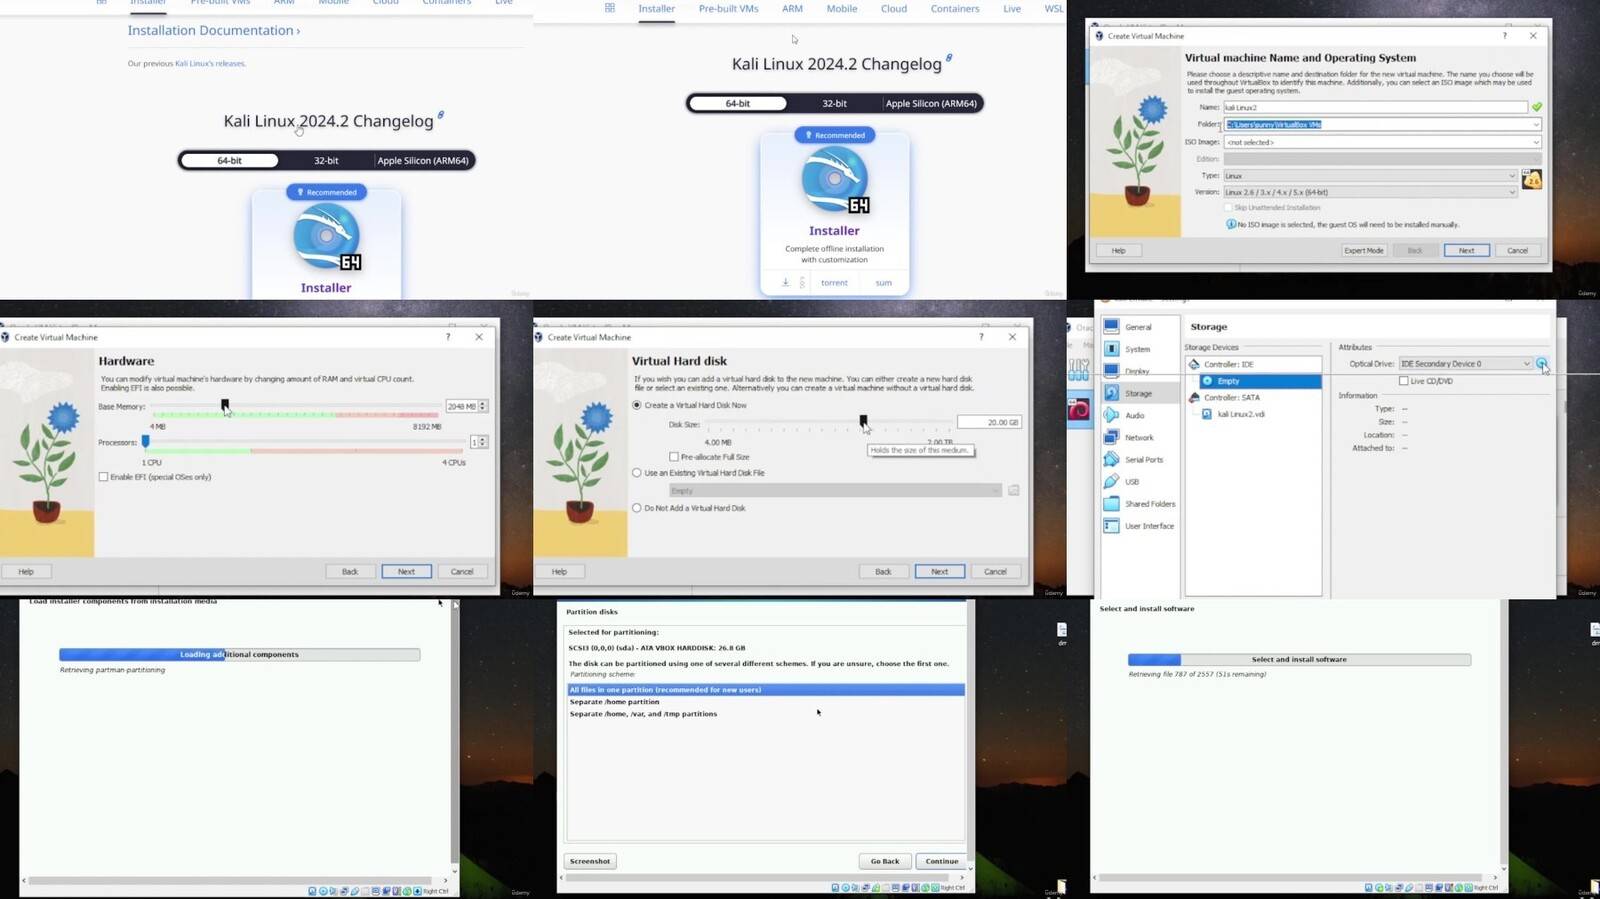Select Create a Virtual Hard Disk Now
The image size is (1600, 899).
click(x=637, y=405)
